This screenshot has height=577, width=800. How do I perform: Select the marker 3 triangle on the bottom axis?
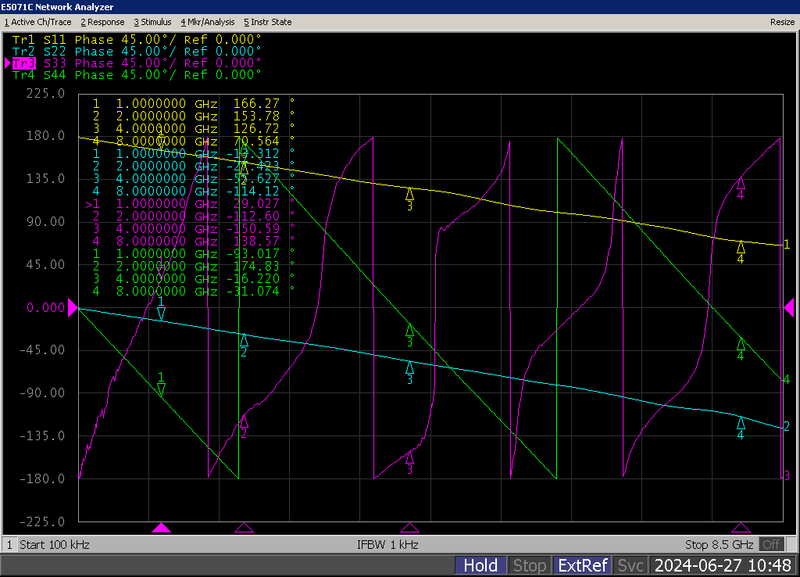(x=409, y=528)
